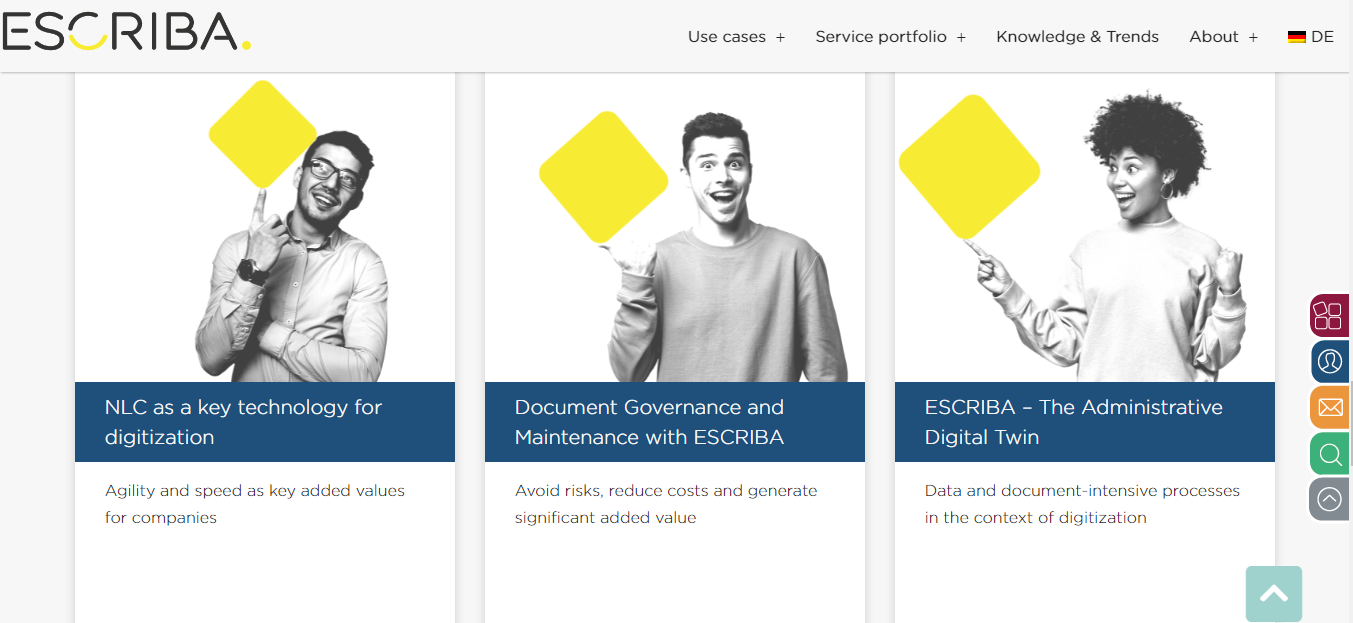This screenshot has height=623, width=1353.
Task: Click the teal back-to-top arrow button
Action: [x=1274, y=594]
